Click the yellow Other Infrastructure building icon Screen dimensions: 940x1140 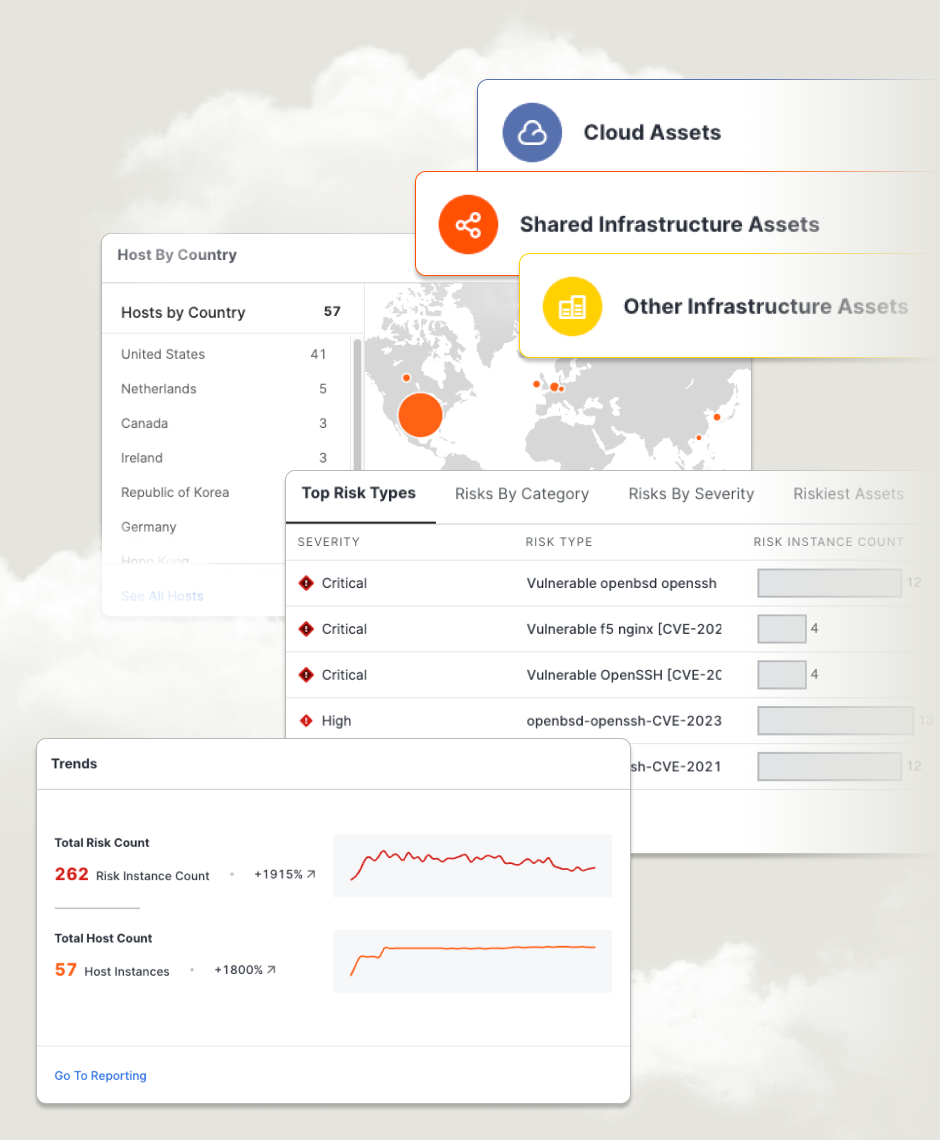[572, 307]
